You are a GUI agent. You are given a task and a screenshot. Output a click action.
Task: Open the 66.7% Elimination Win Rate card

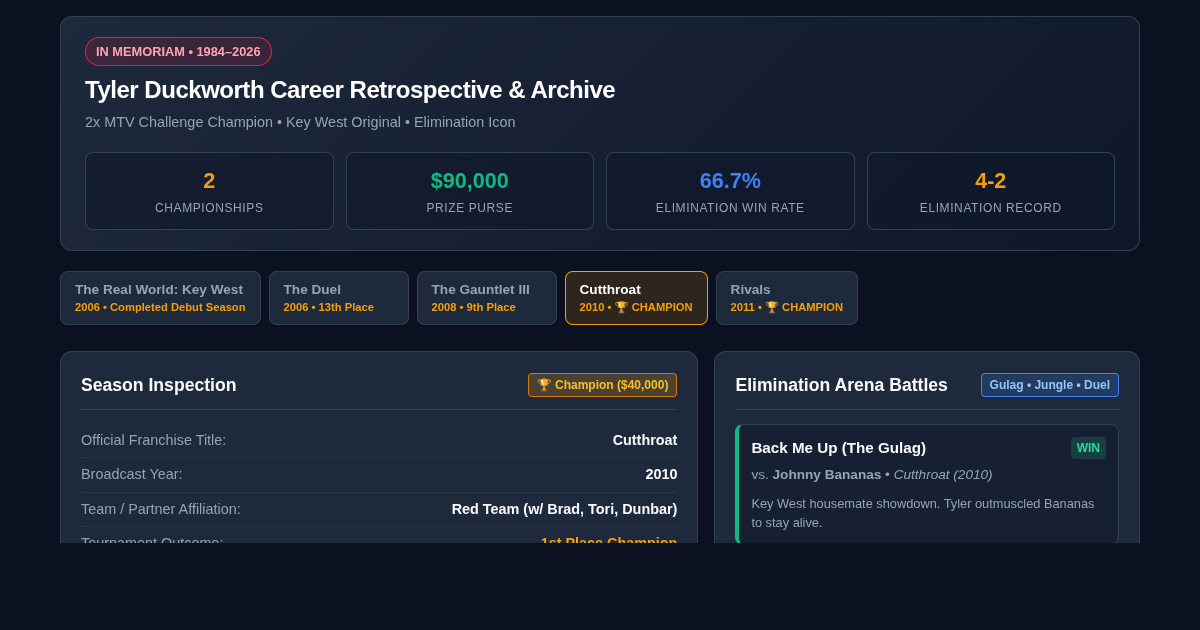(730, 191)
